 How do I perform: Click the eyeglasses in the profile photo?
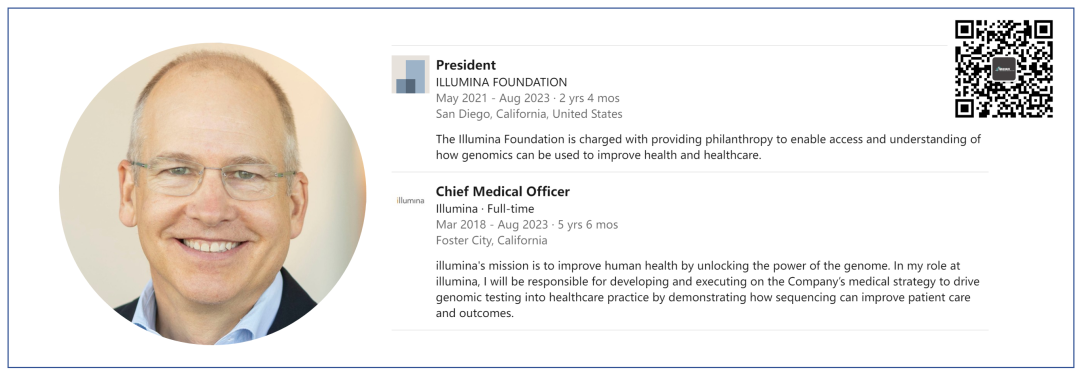click(212, 178)
